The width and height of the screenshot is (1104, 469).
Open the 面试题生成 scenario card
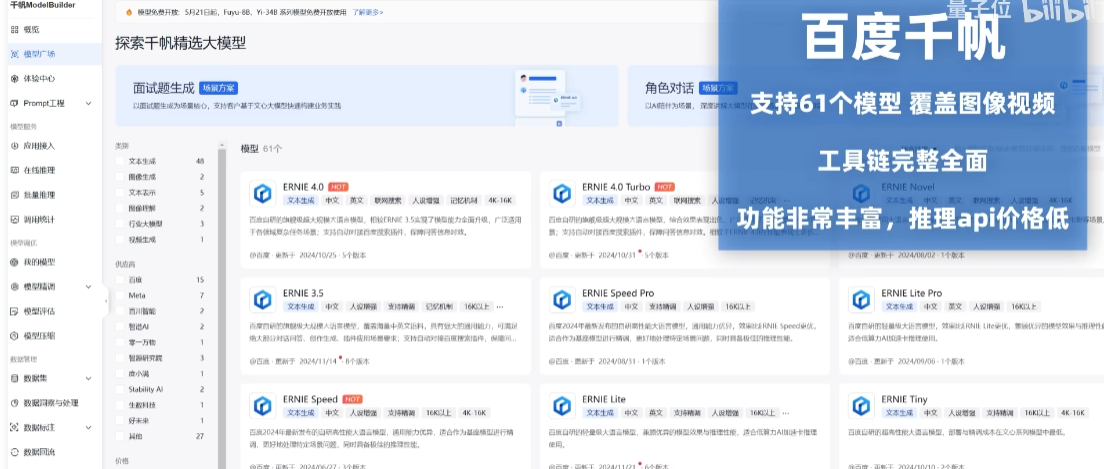tap(366, 95)
